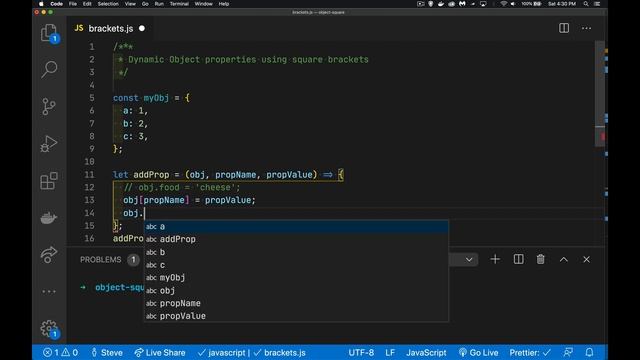Open Wi-Fi status in menu bar
The height and width of the screenshot is (360, 640).
coord(504,4)
